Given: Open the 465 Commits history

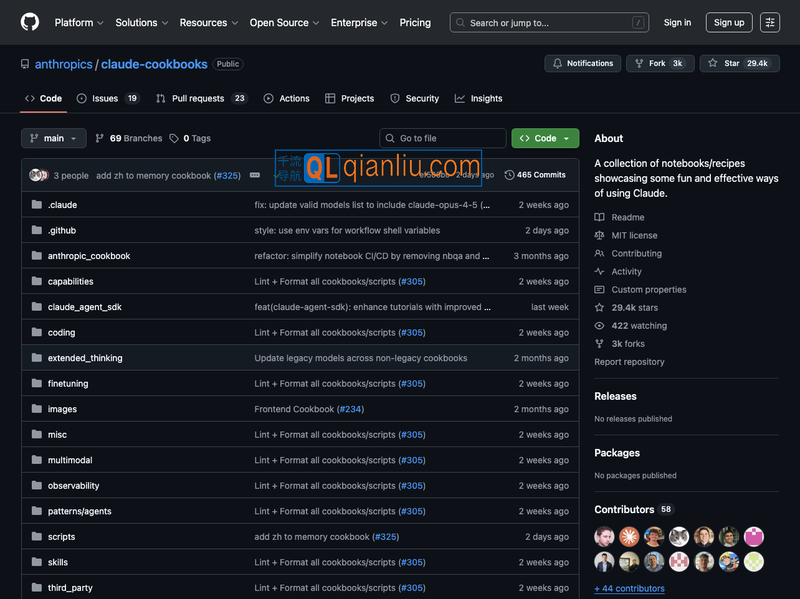Looking at the screenshot, I should [x=536, y=175].
